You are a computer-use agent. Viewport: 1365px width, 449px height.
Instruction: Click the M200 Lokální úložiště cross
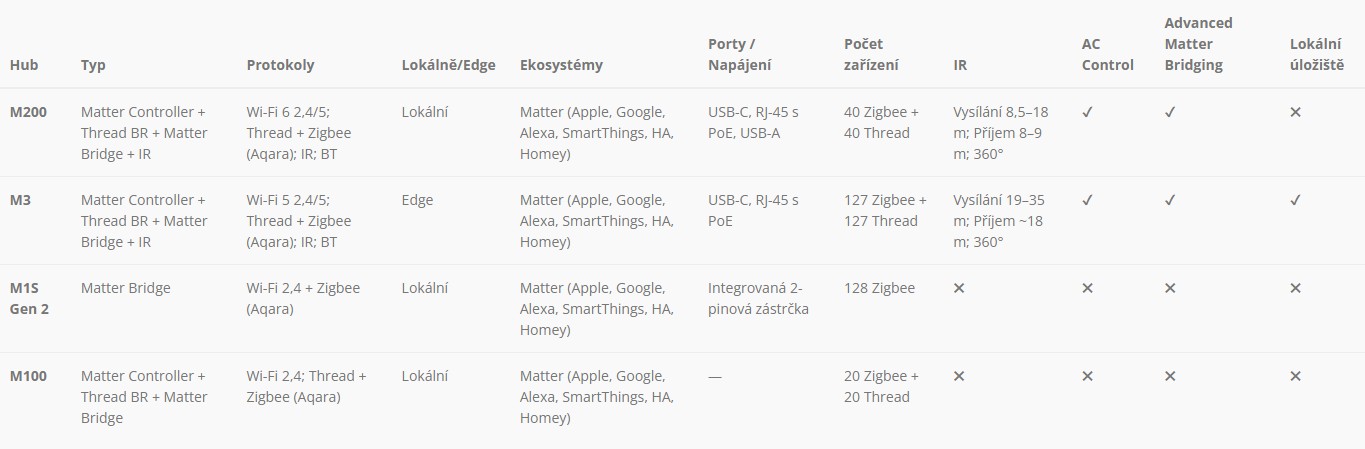[x=1295, y=112]
